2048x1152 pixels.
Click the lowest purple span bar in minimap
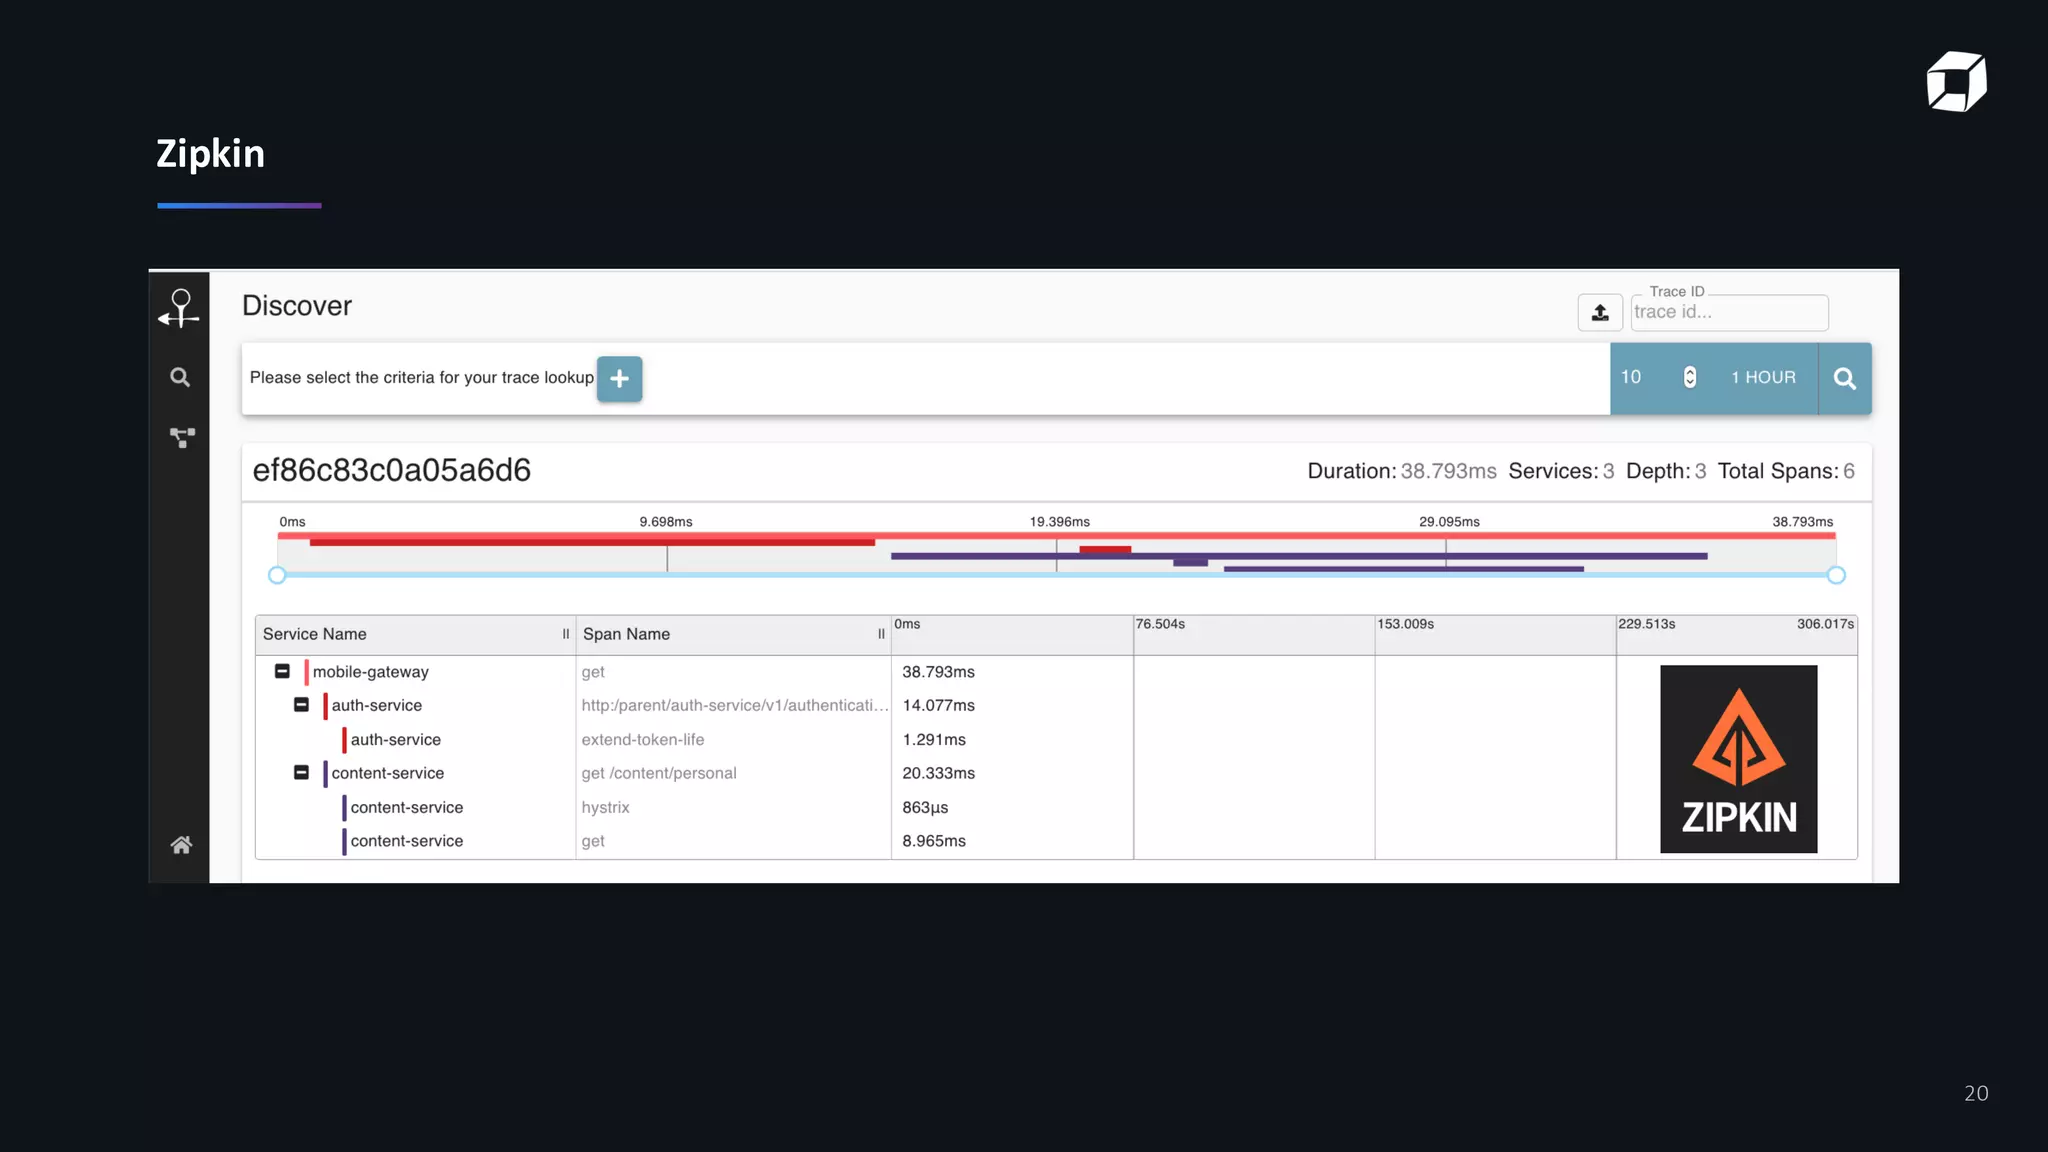point(1404,569)
